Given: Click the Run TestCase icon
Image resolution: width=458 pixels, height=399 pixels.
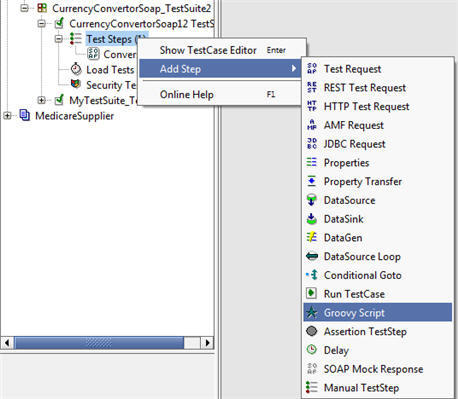Looking at the screenshot, I should pos(312,294).
